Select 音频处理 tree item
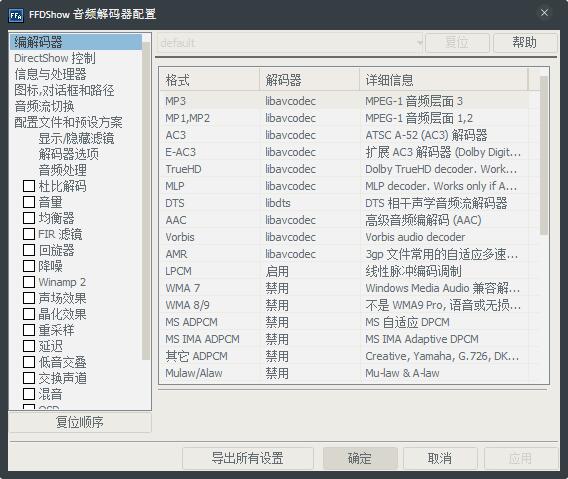 (x=62, y=170)
